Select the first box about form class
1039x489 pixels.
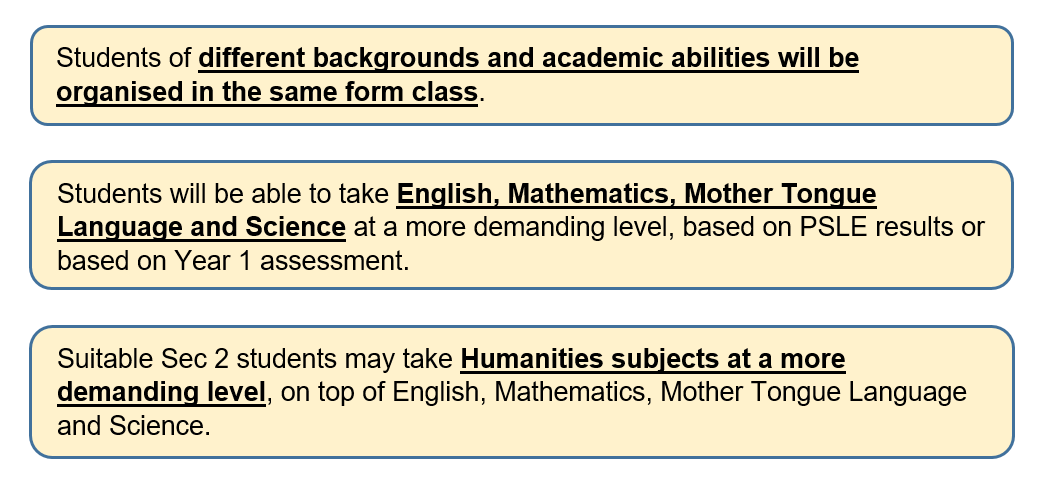[521, 76]
